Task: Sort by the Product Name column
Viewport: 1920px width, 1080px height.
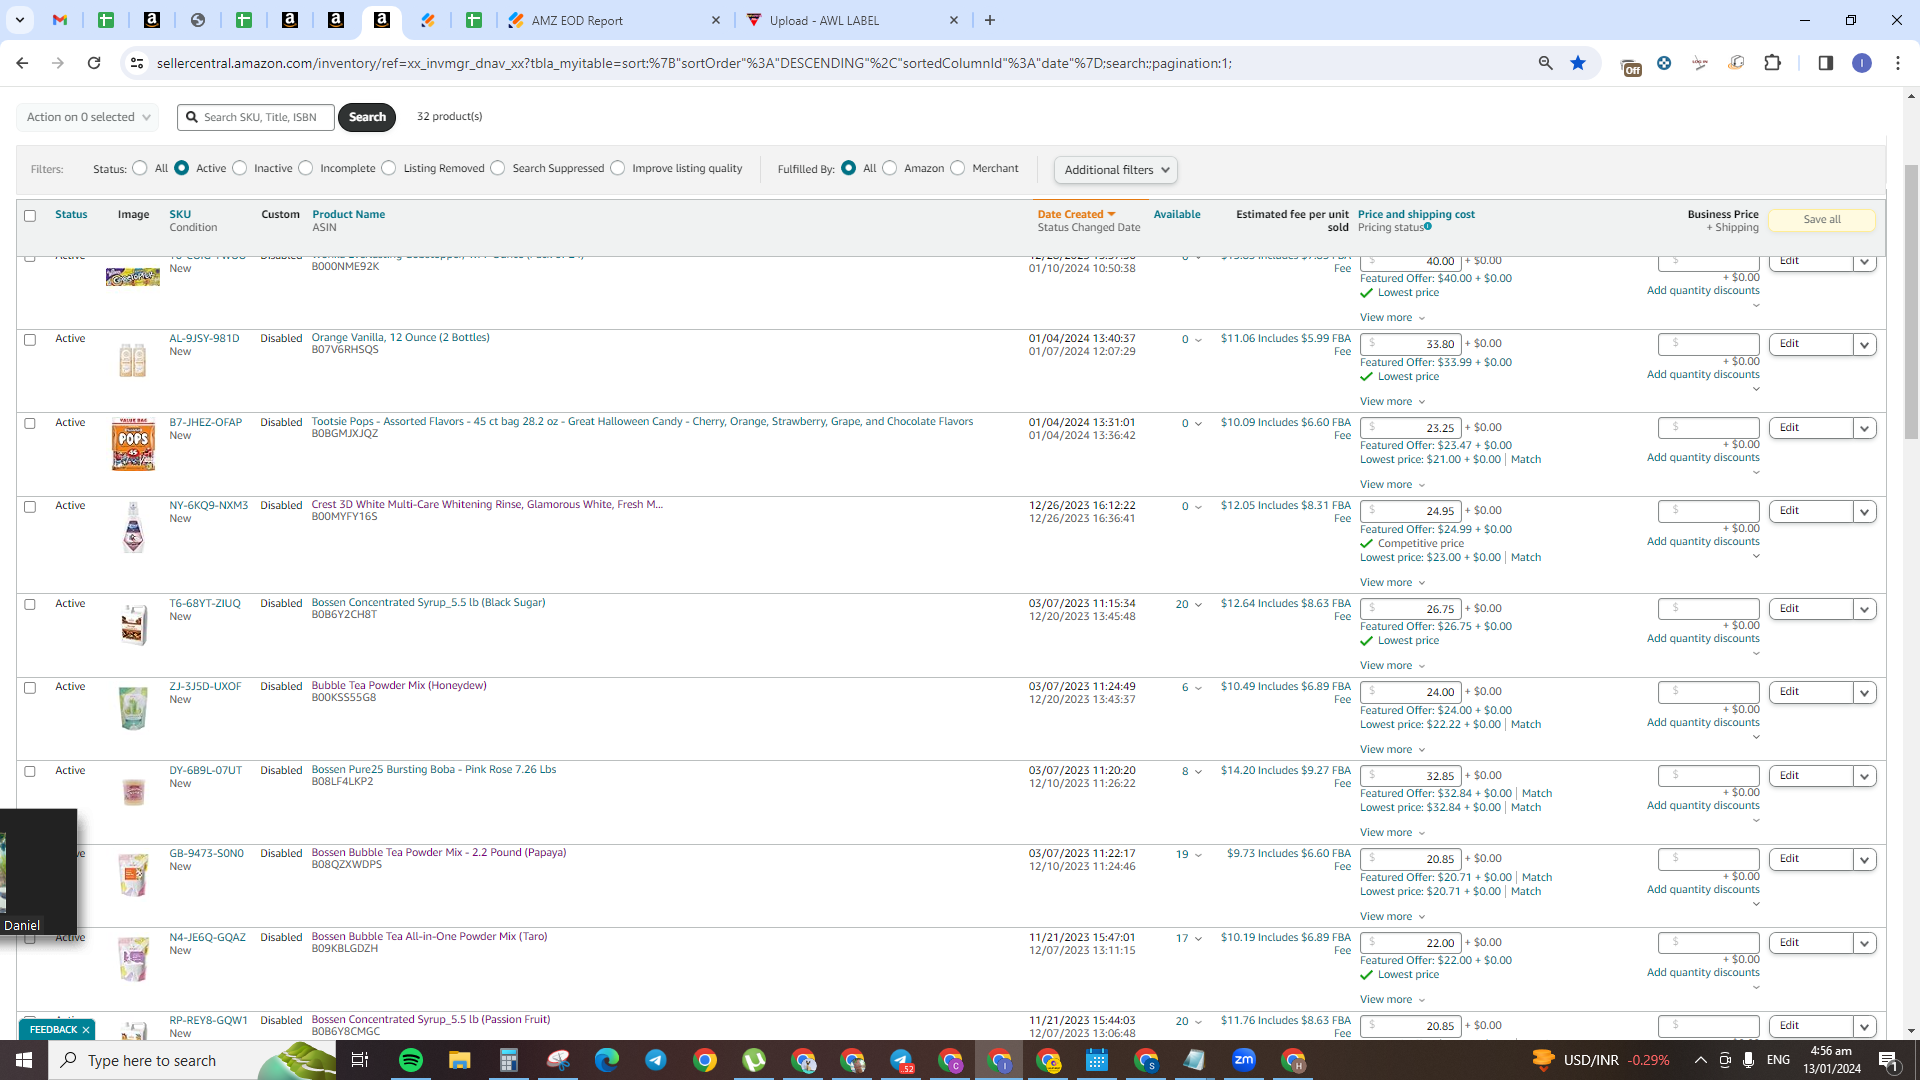Action: (348, 214)
